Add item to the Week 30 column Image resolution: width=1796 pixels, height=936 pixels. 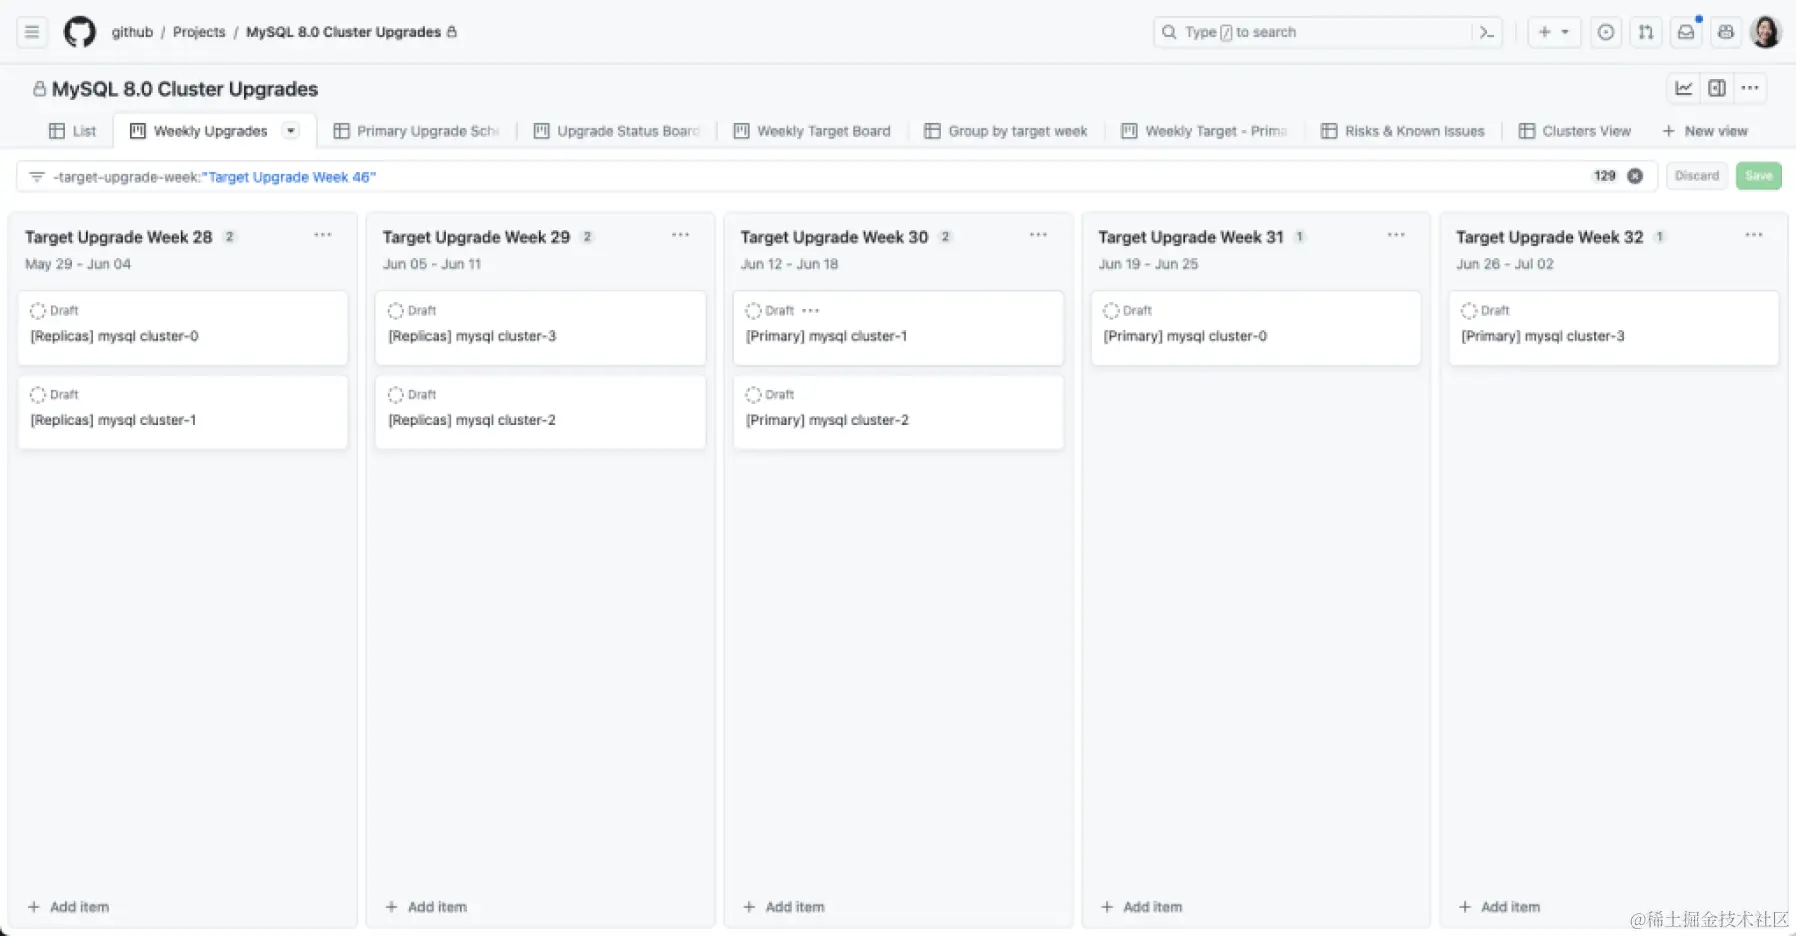click(x=785, y=907)
